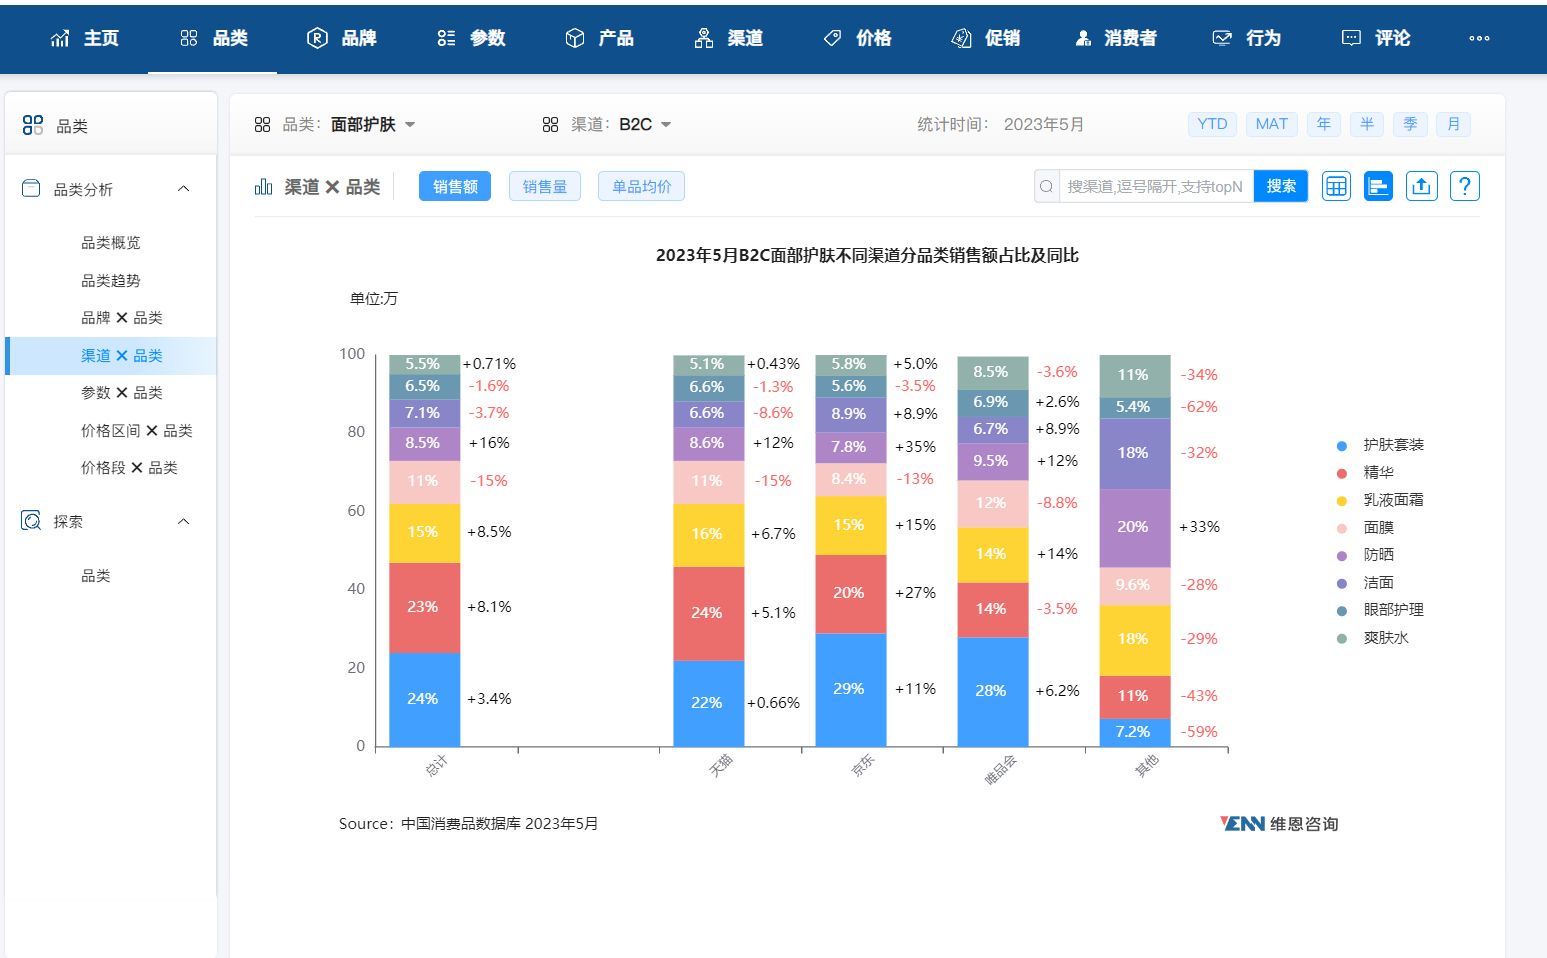Open the 渠道 top navigation tab
Image resolution: width=1547 pixels, height=958 pixels.
[728, 38]
